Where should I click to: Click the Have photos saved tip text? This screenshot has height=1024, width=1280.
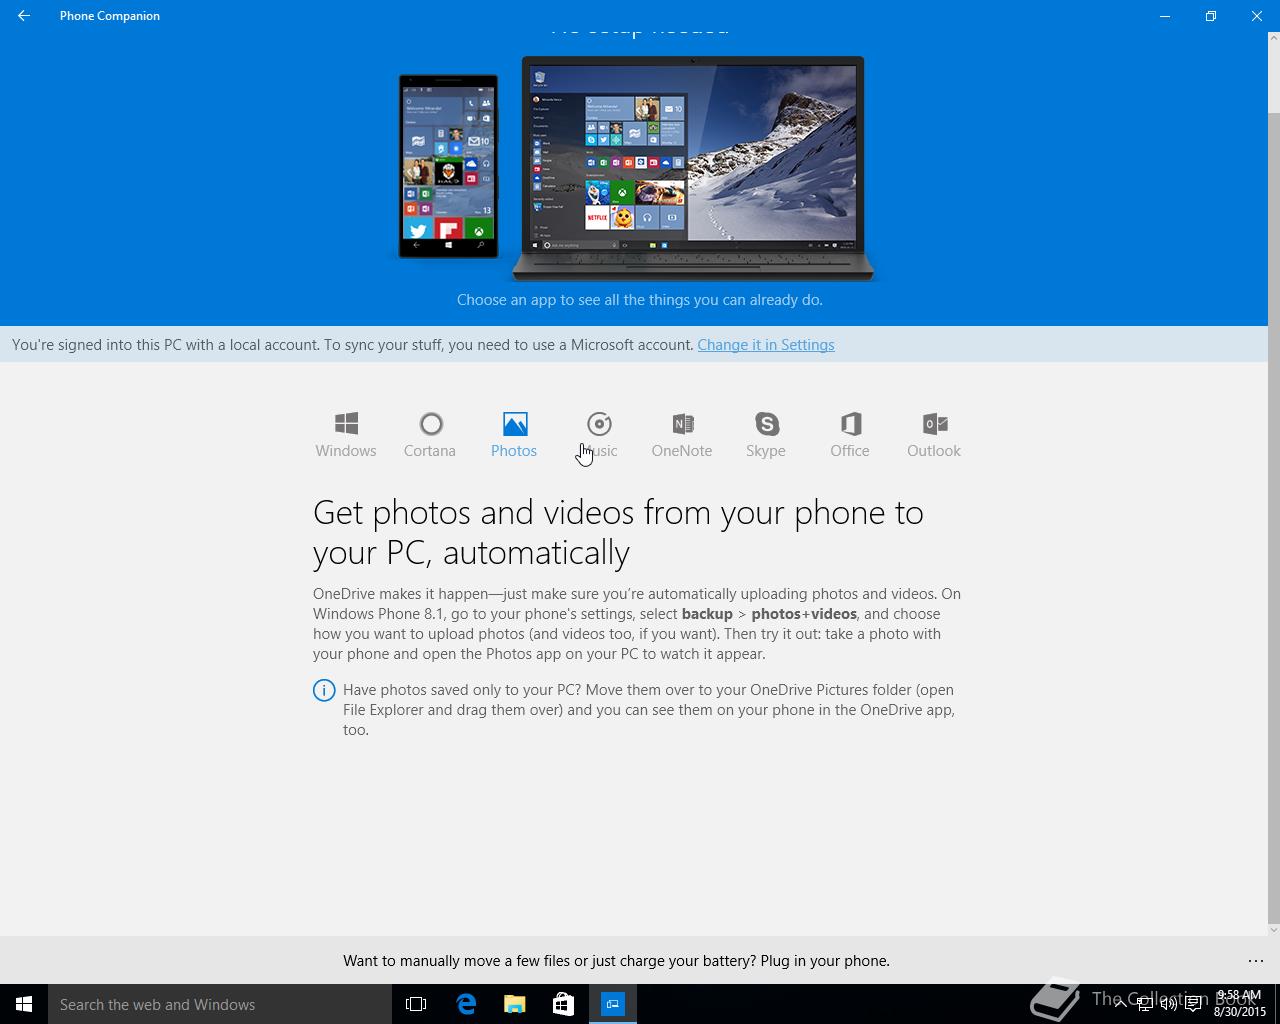tap(649, 710)
